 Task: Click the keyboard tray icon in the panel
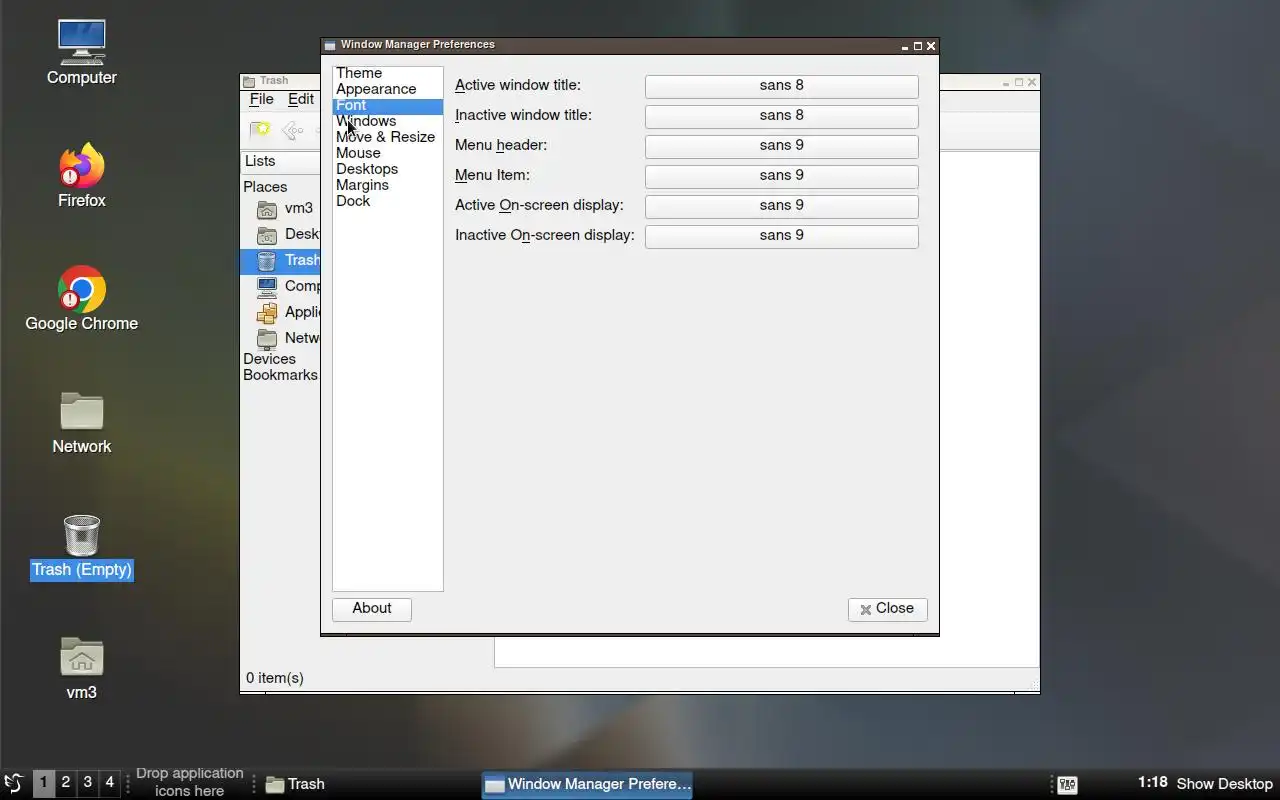(1067, 785)
